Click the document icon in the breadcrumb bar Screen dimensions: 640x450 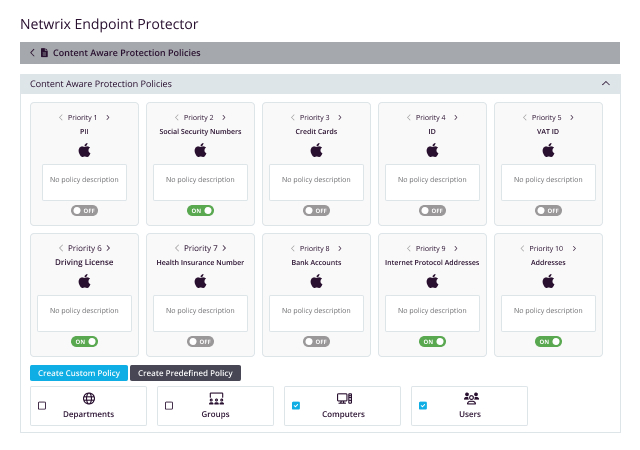tap(44, 53)
